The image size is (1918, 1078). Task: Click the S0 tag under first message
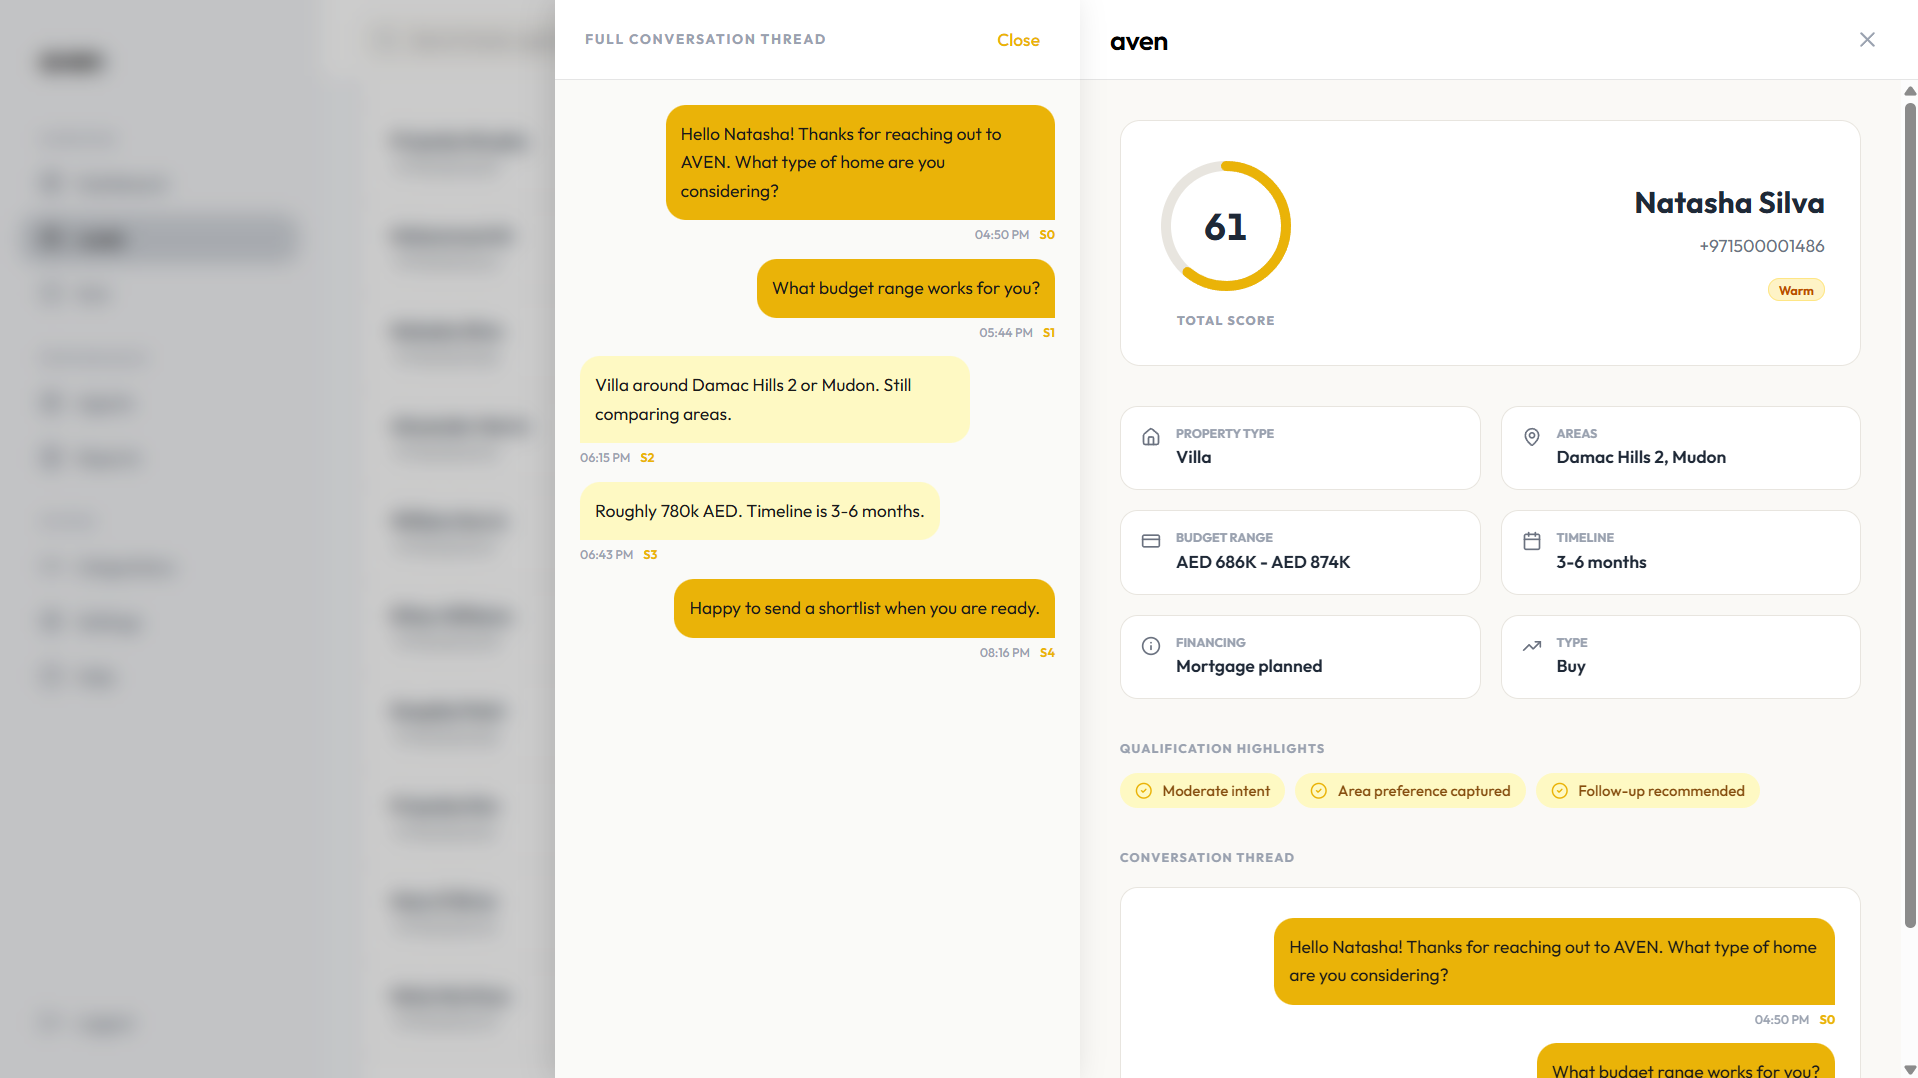point(1047,235)
